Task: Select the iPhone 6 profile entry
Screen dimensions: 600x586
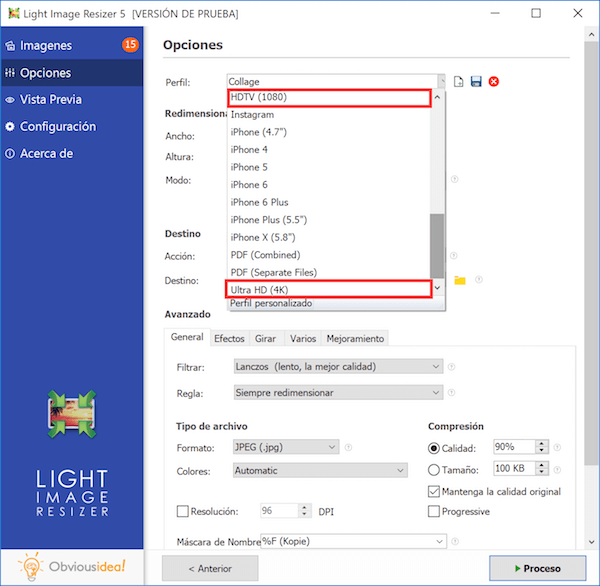Action: click(329, 185)
